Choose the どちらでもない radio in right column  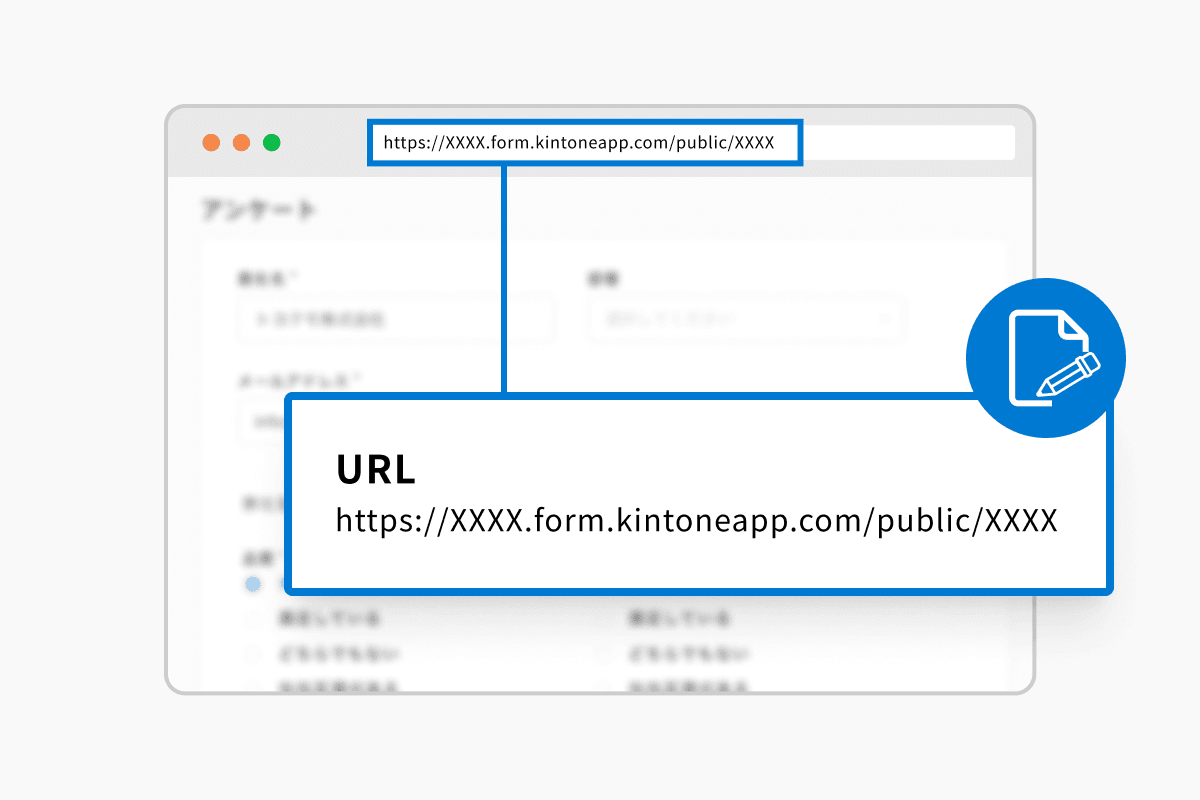click(x=603, y=655)
